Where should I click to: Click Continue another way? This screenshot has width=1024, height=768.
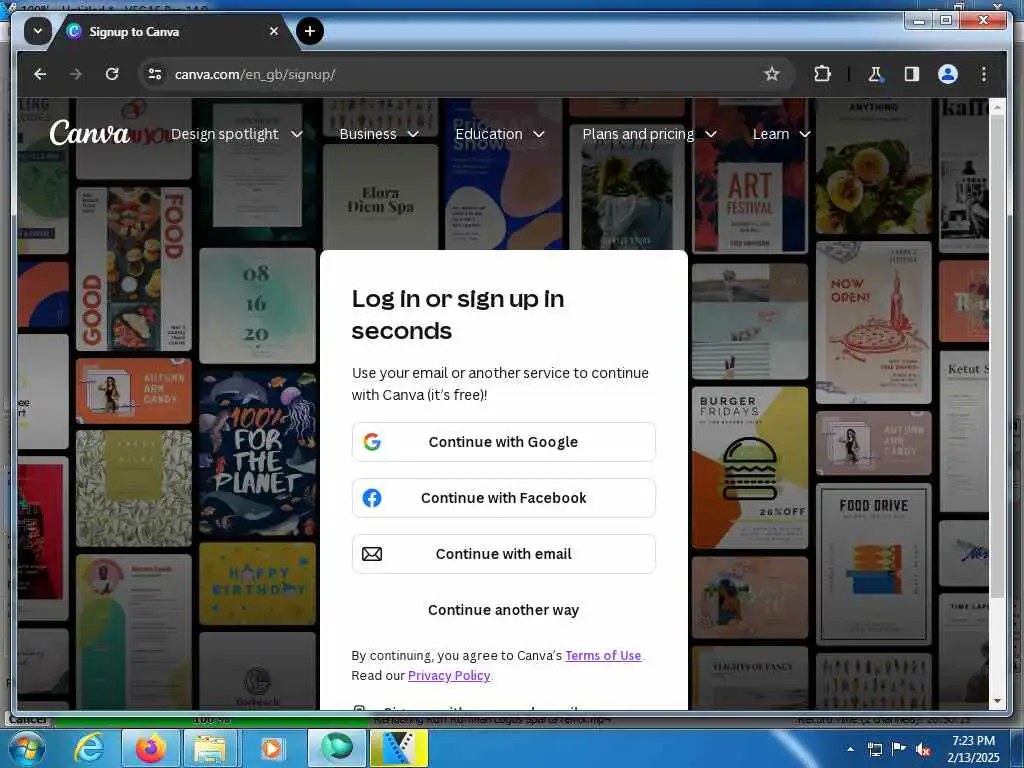tap(504, 610)
